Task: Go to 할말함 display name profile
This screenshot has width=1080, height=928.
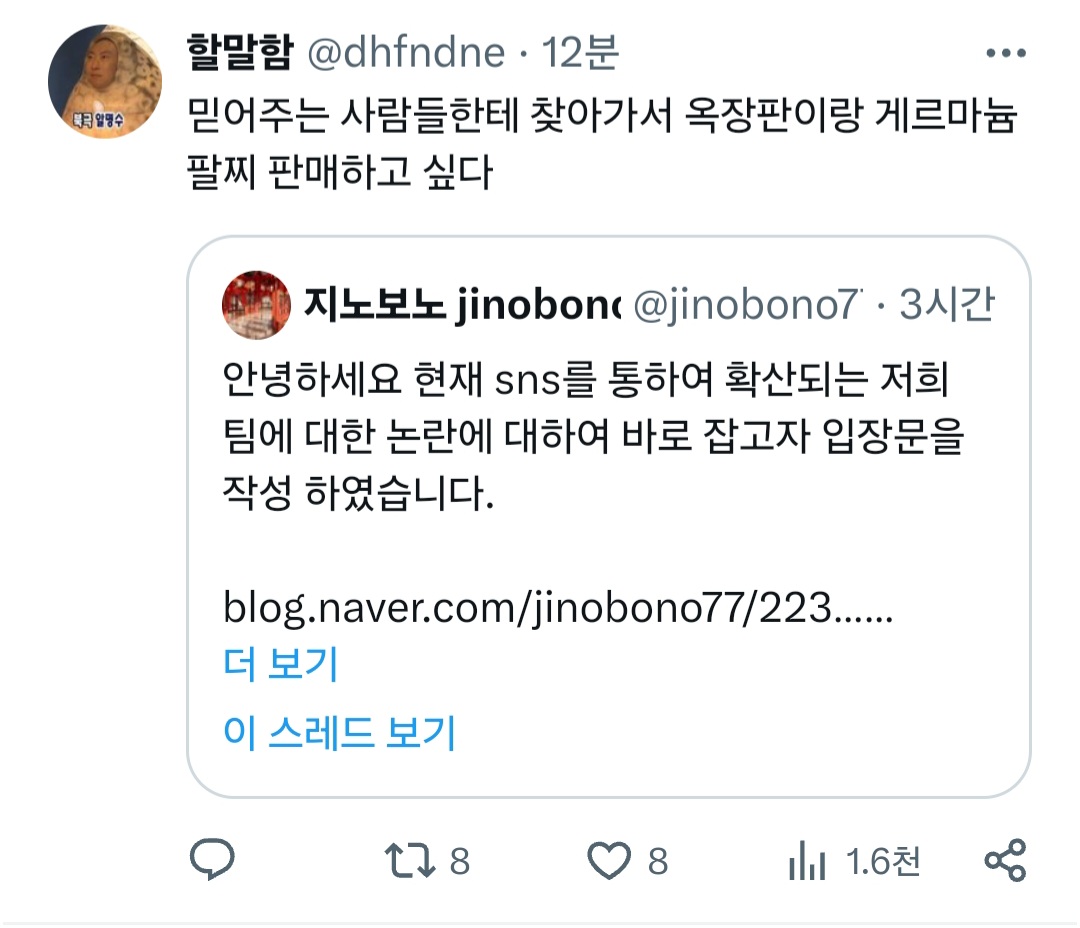Action: pyautogui.click(x=240, y=52)
